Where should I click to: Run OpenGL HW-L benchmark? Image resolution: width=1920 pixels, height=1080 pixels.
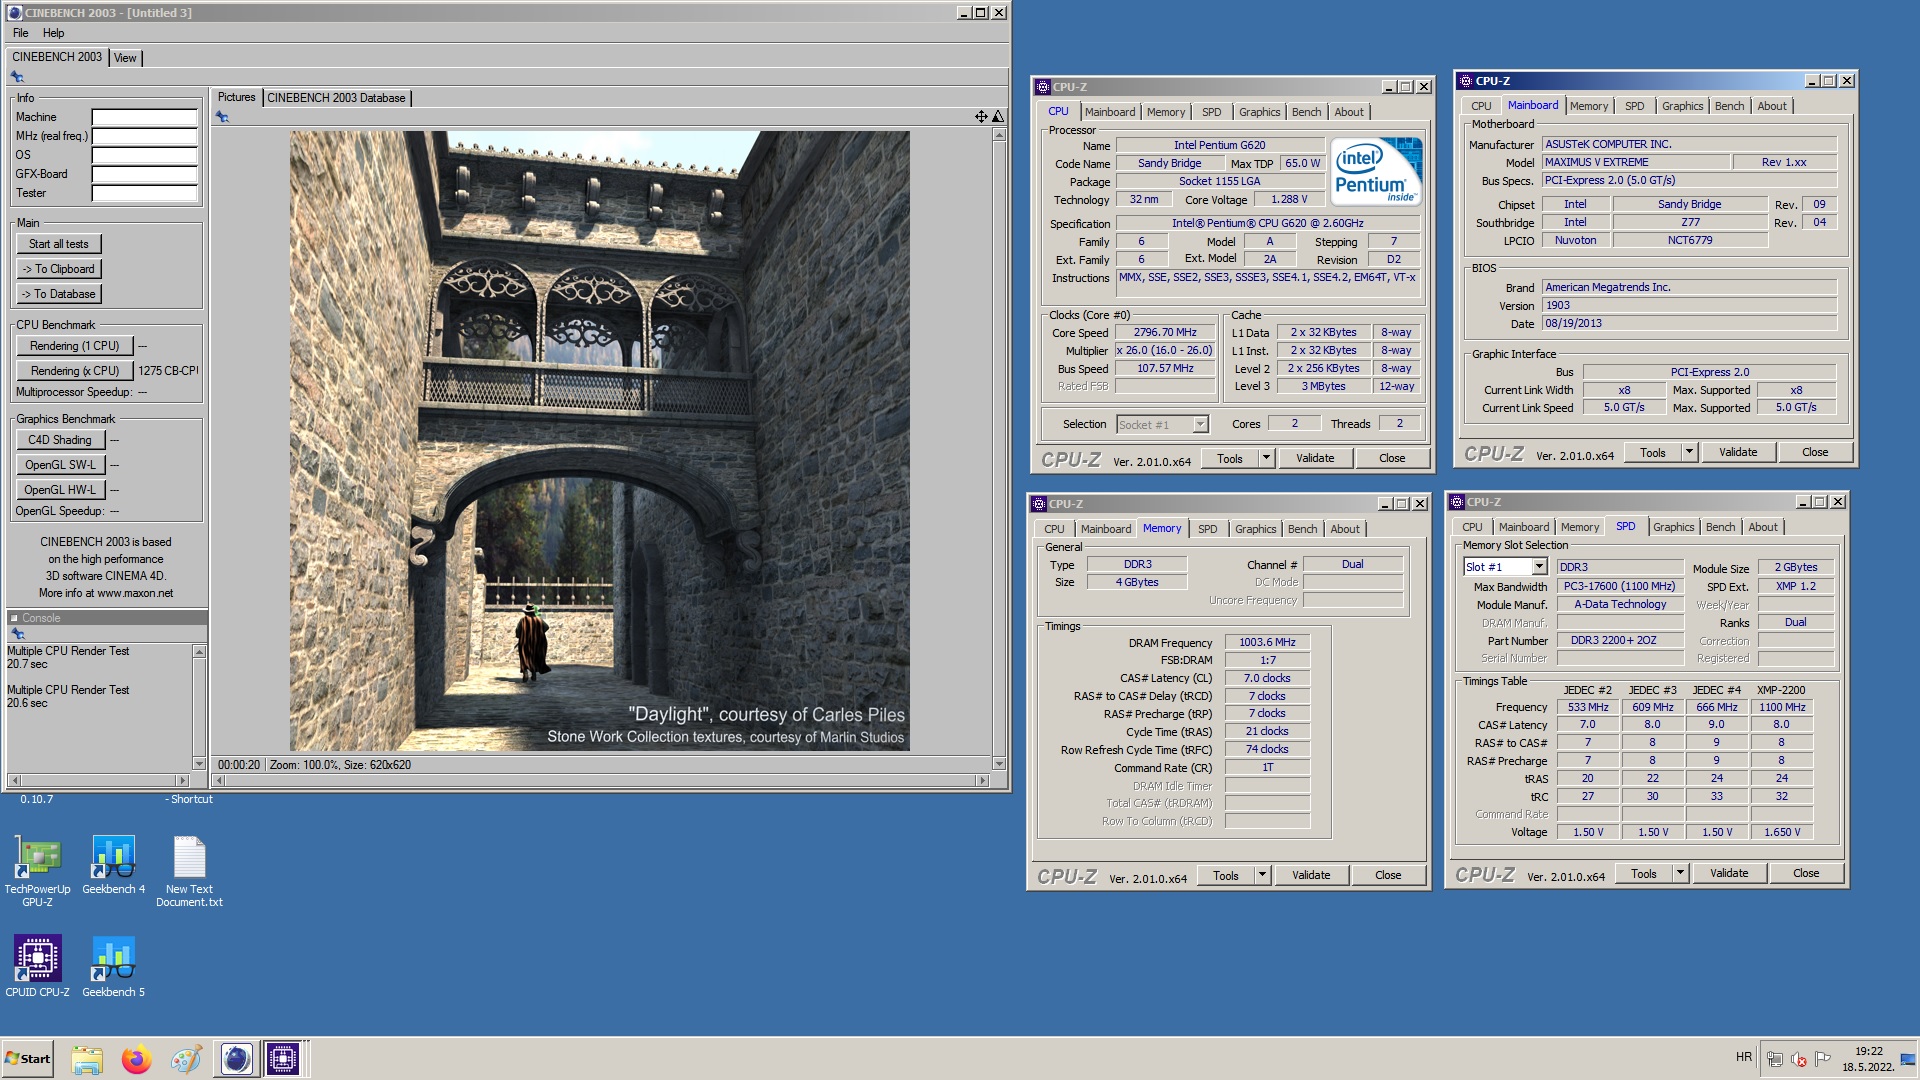[60, 490]
